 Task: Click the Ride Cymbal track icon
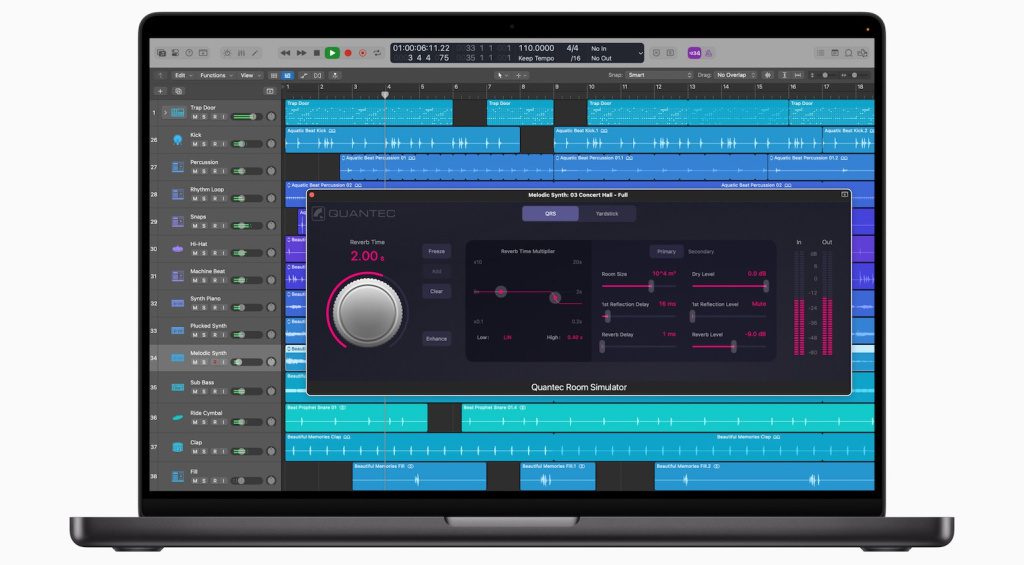pyautogui.click(x=178, y=417)
